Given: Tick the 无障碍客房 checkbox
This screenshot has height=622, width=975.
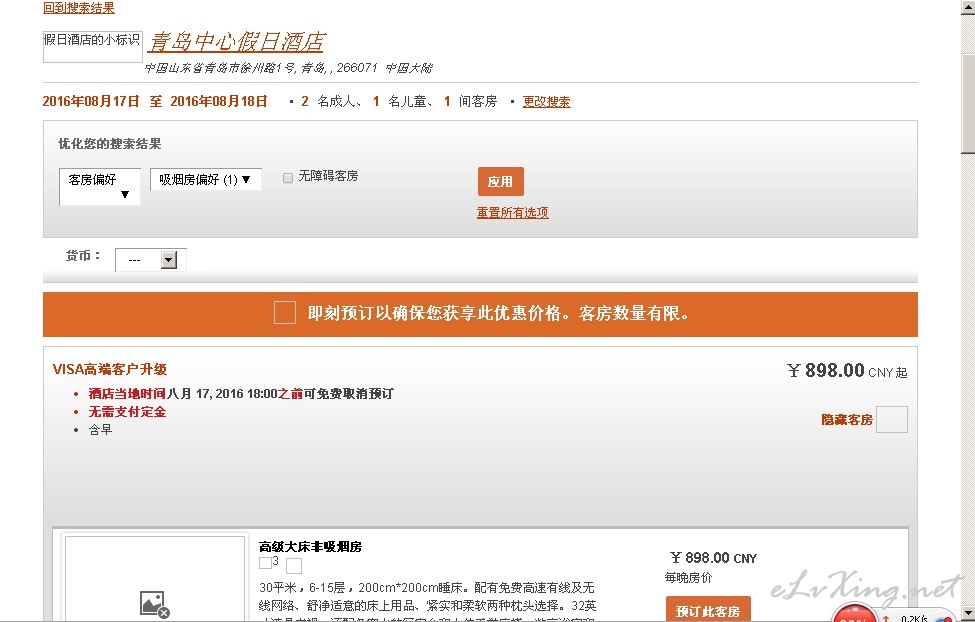Looking at the screenshot, I should [288, 178].
